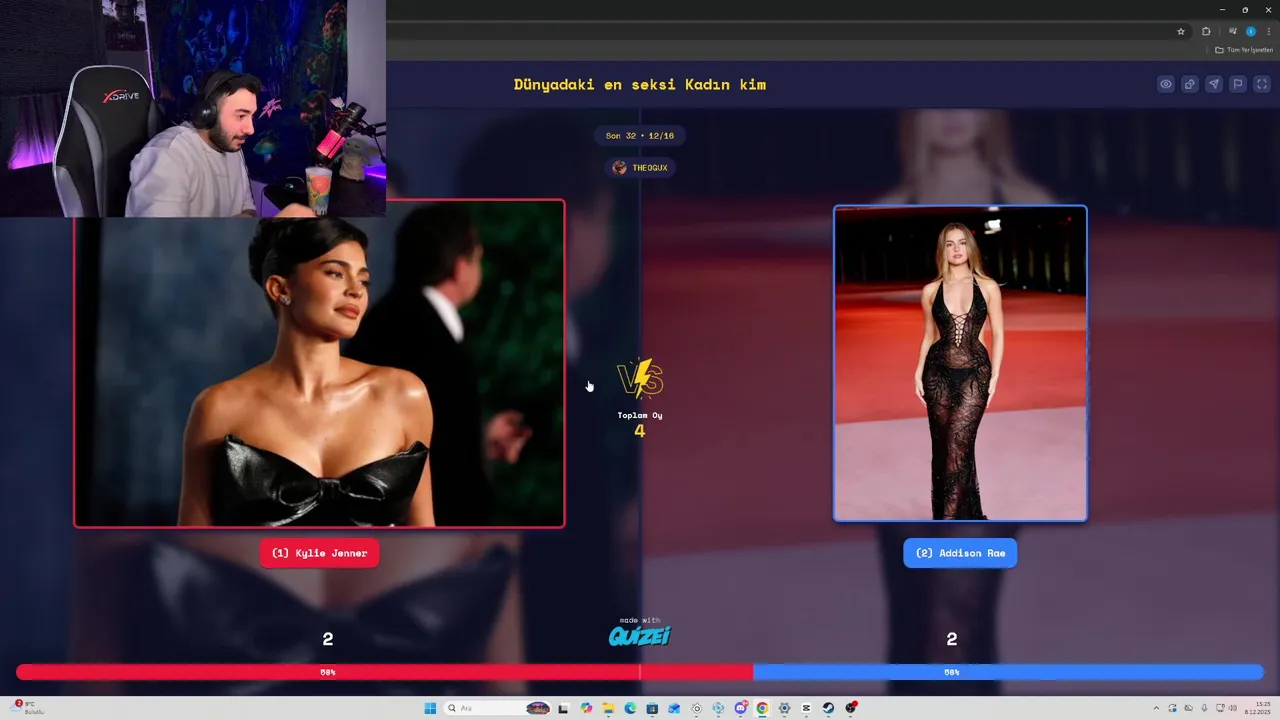Click the flag report icon
This screenshot has height=720, width=1280.
[x=1238, y=84]
